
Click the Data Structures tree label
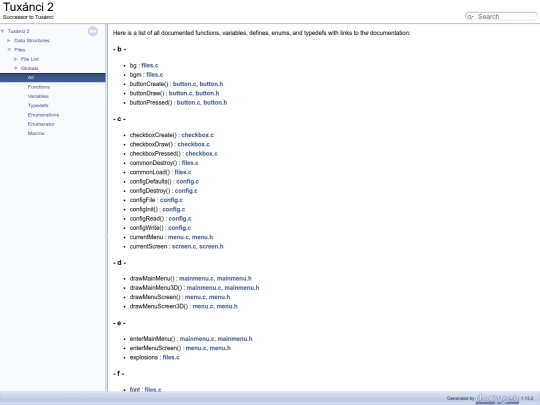pos(32,40)
